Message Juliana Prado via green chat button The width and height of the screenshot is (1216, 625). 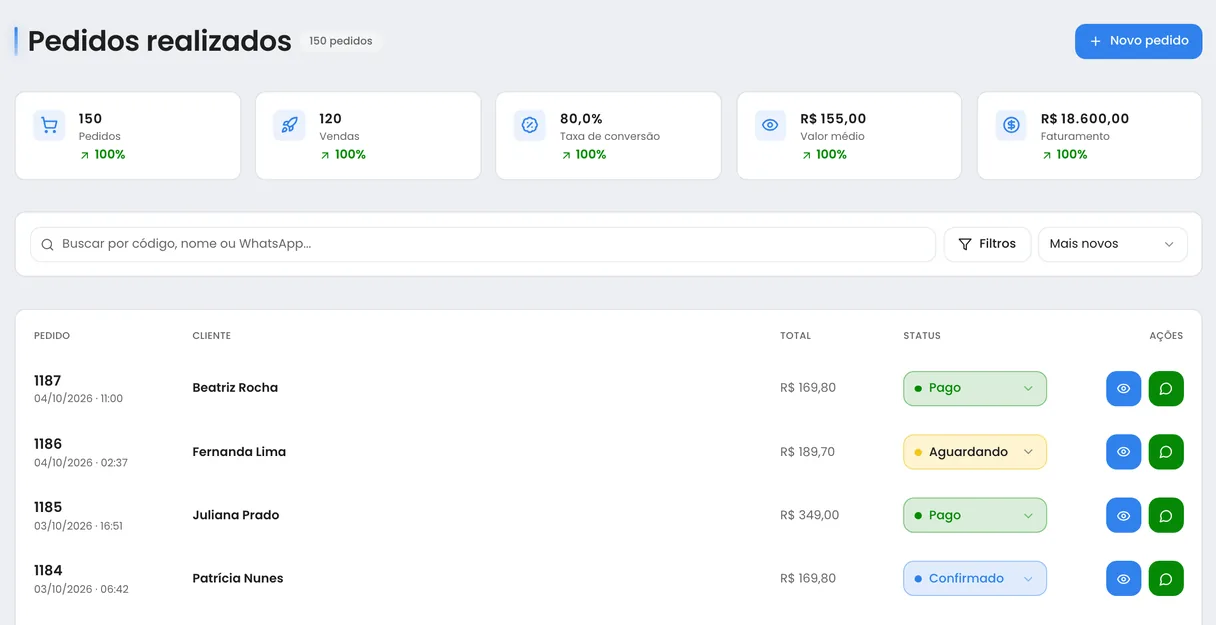click(x=1166, y=516)
